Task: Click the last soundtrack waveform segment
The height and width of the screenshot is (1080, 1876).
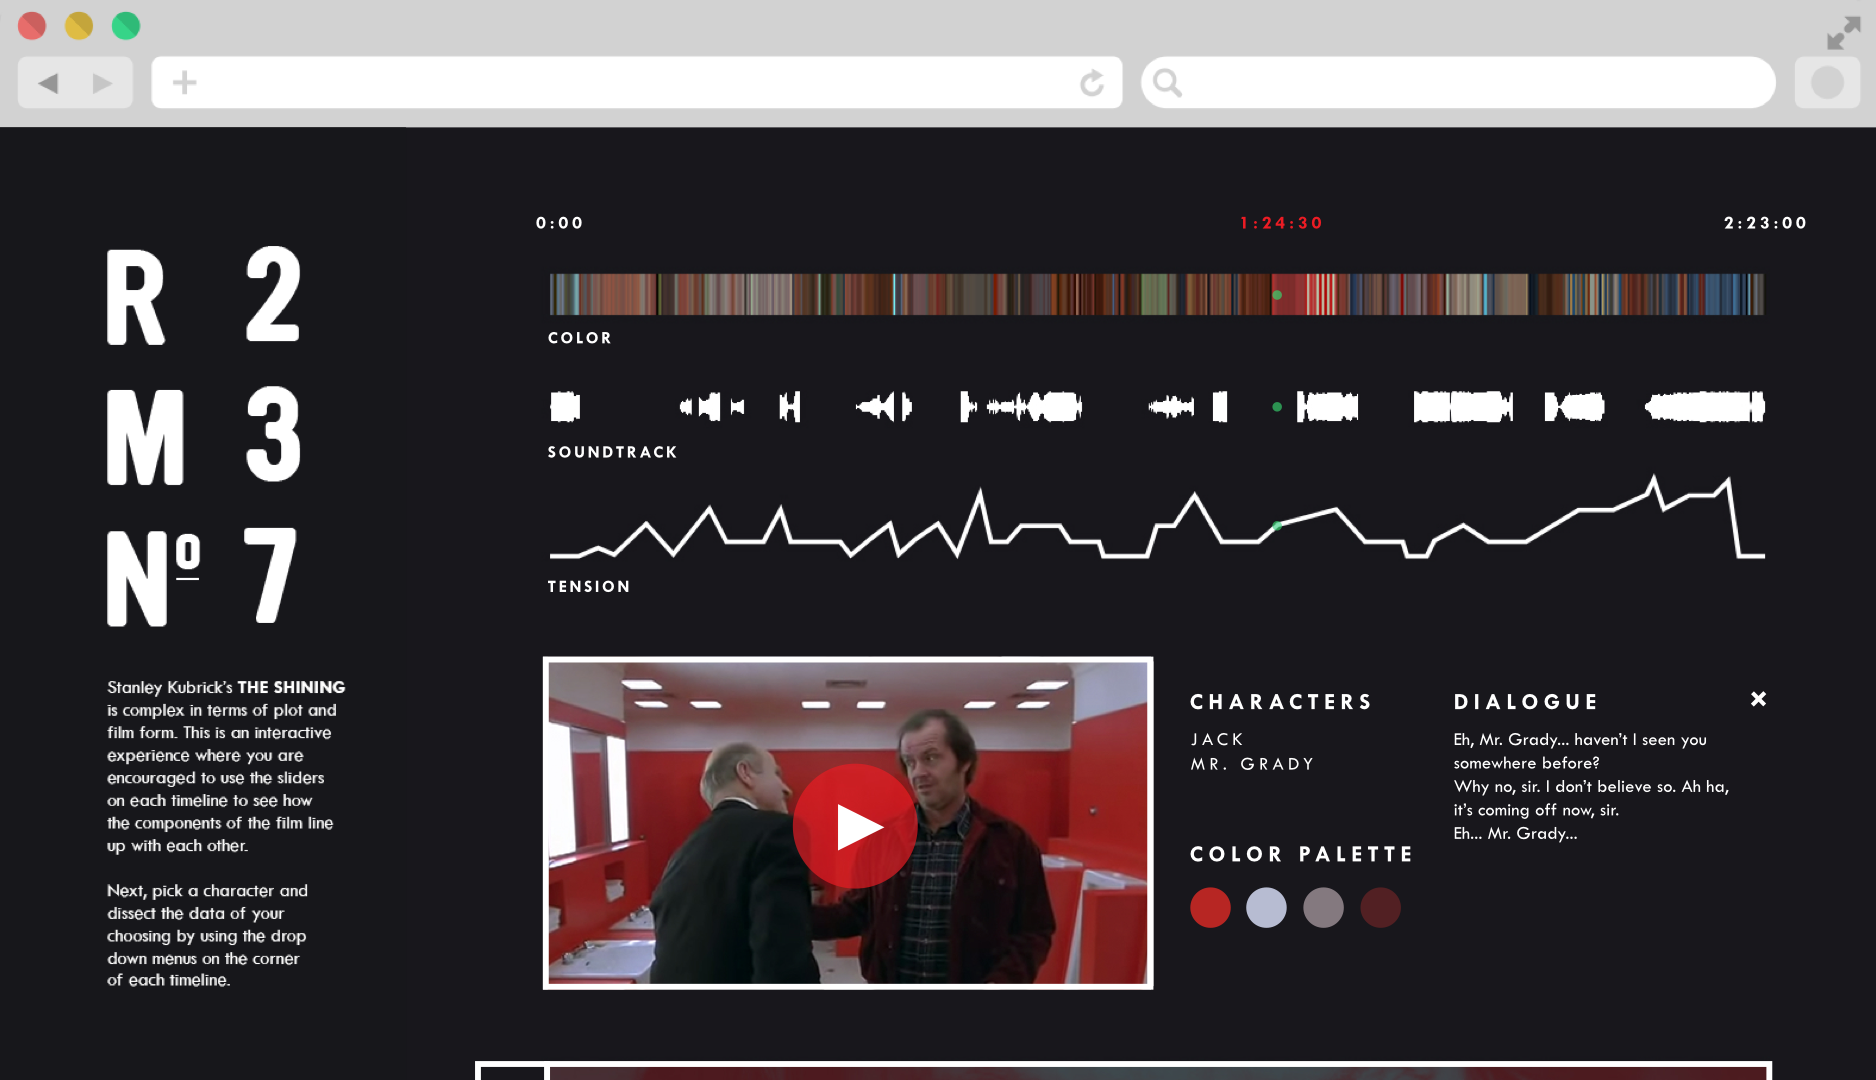Action: point(1705,407)
